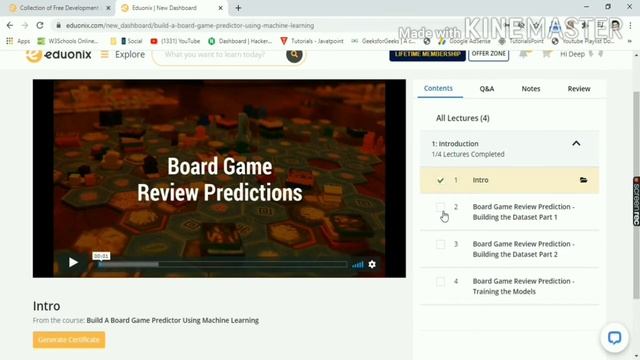This screenshot has height=360, width=640.
Task: Click the Lifetime Membership button
Action: [x=427, y=54]
